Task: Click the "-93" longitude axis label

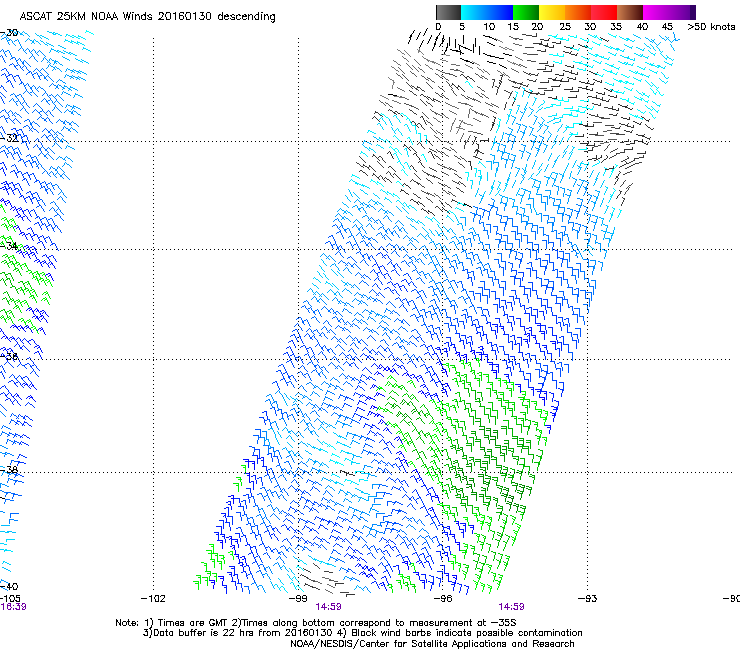Action: tap(588, 599)
